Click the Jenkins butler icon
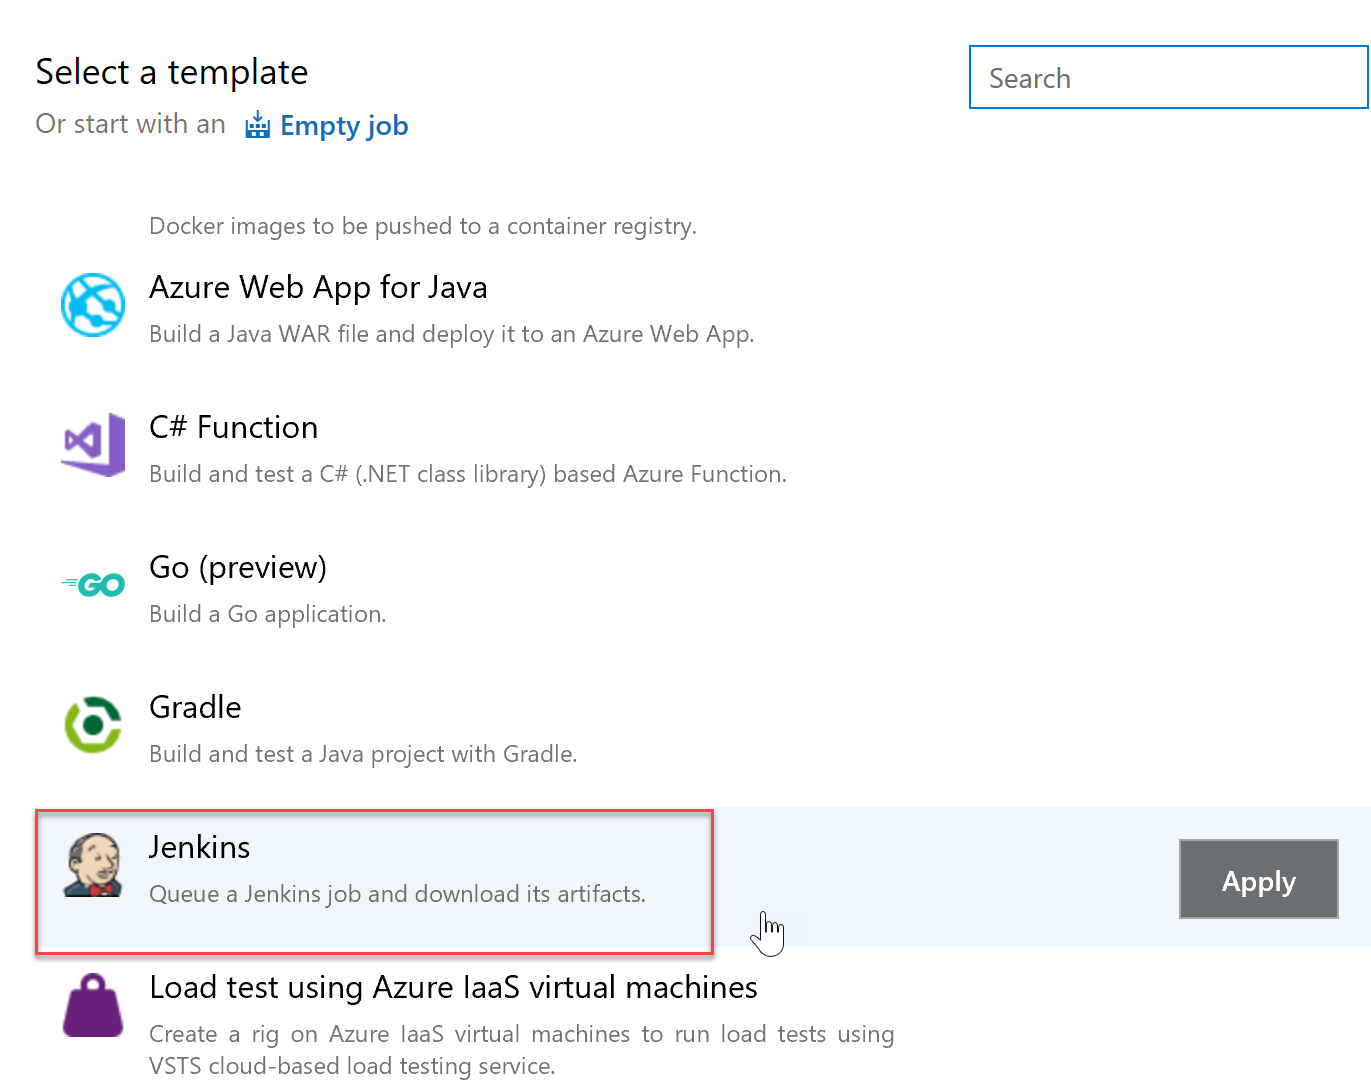 [93, 865]
